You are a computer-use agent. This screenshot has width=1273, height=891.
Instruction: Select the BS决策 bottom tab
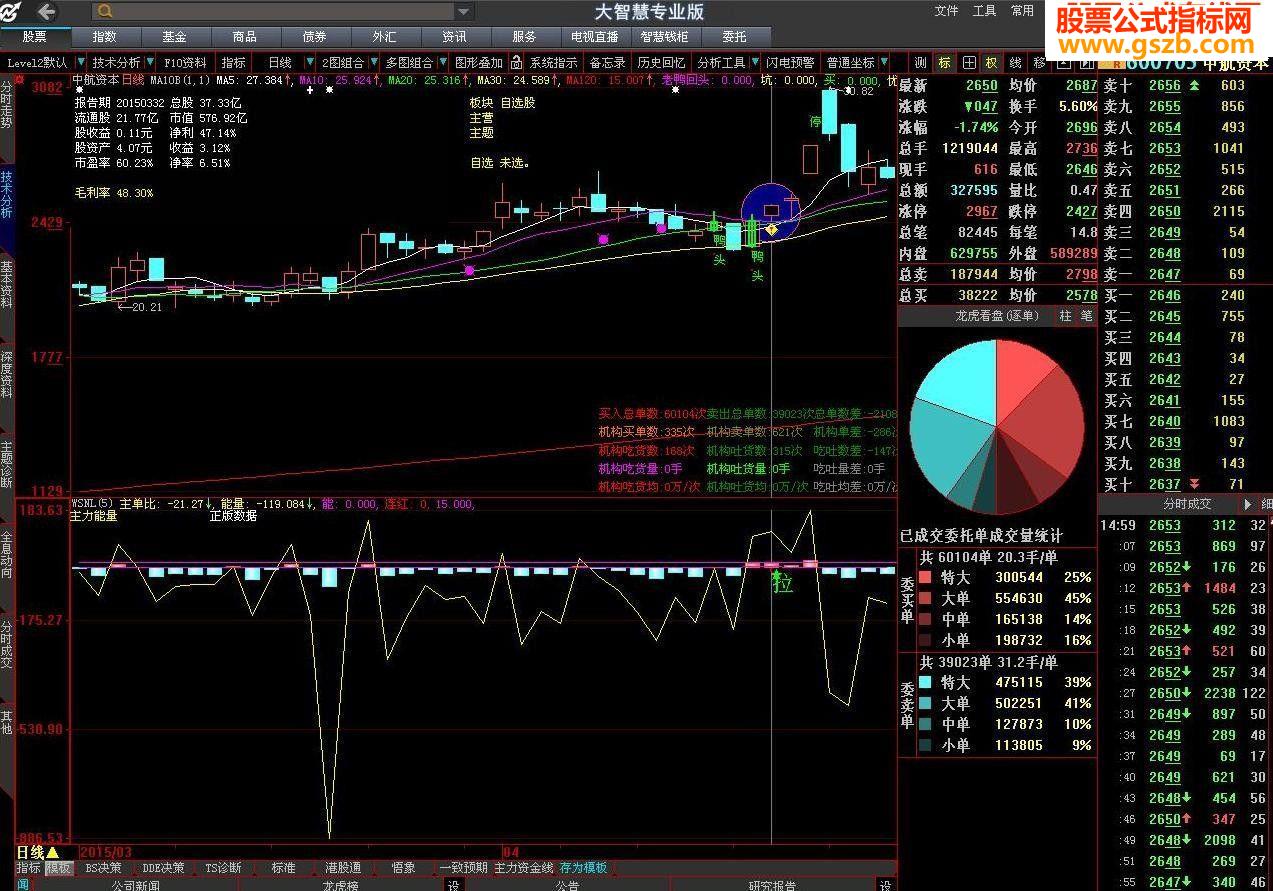(104, 868)
